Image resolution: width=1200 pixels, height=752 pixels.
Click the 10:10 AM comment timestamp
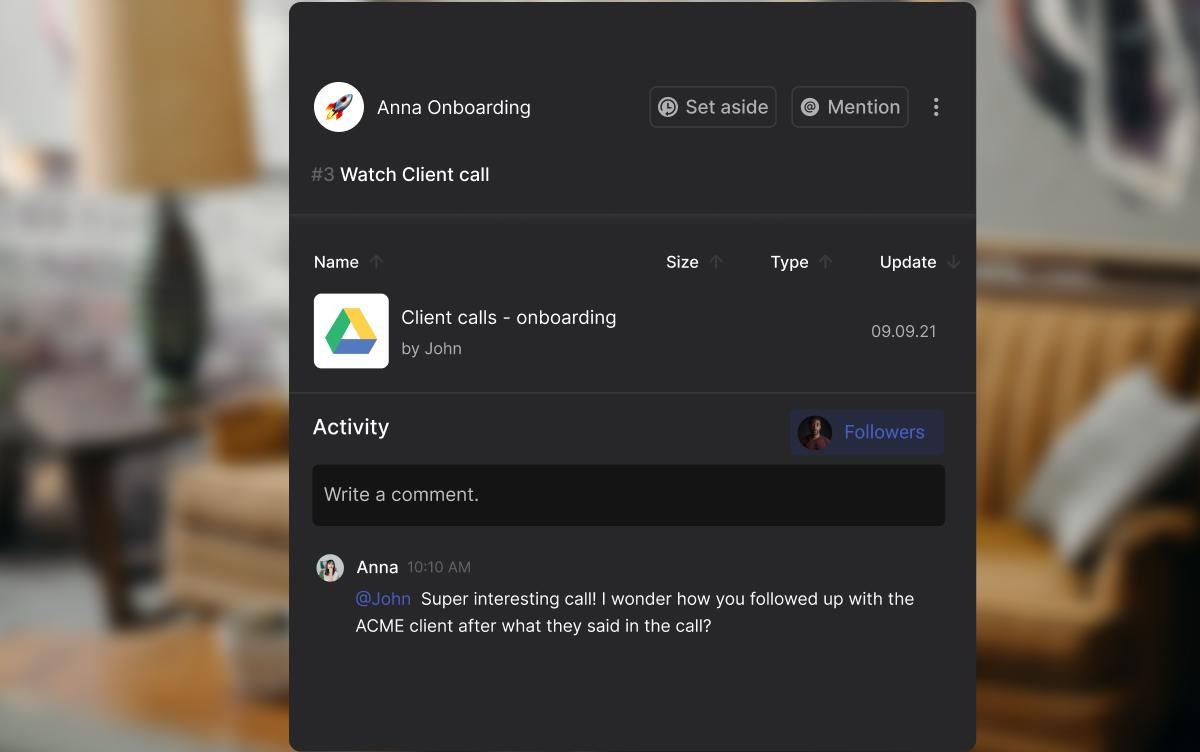tap(439, 567)
